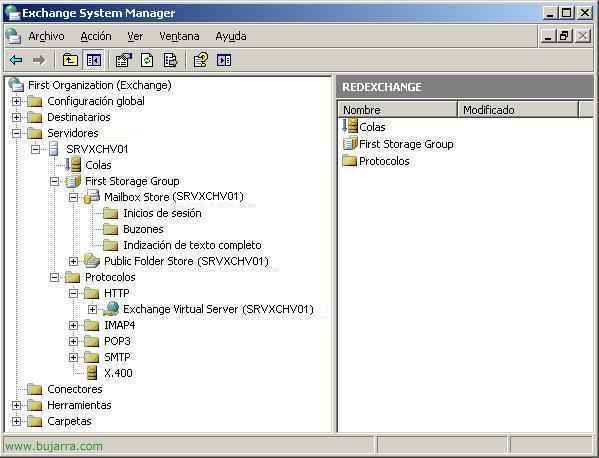
Task: Click the Modificado column header
Action: (518, 110)
